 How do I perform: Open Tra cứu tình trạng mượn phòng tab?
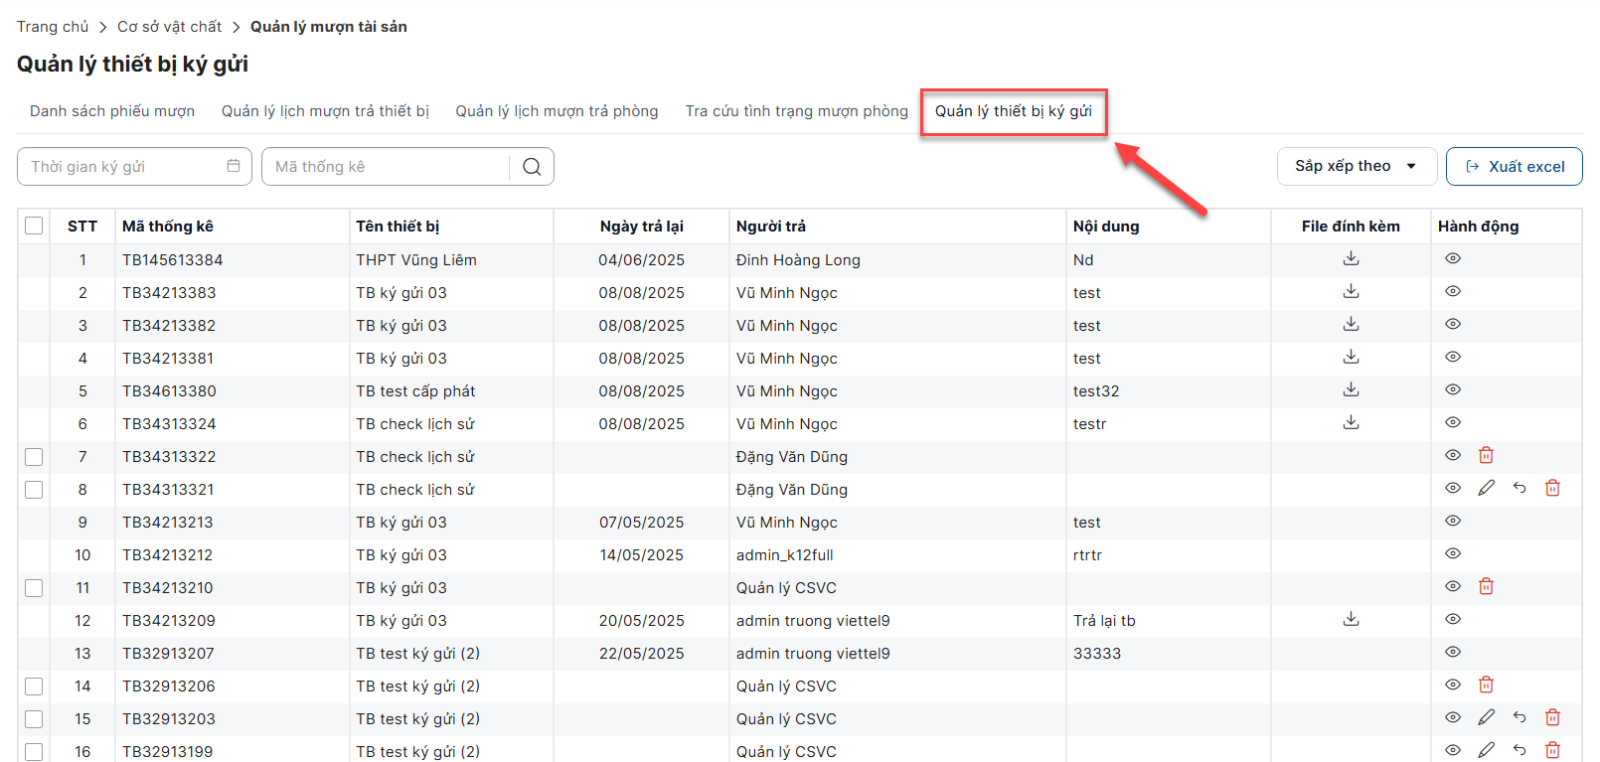click(x=796, y=111)
